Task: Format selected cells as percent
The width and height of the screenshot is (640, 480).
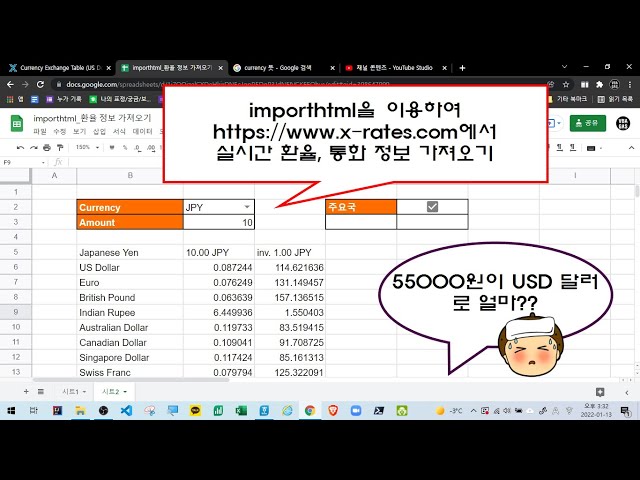Action: tap(125, 147)
